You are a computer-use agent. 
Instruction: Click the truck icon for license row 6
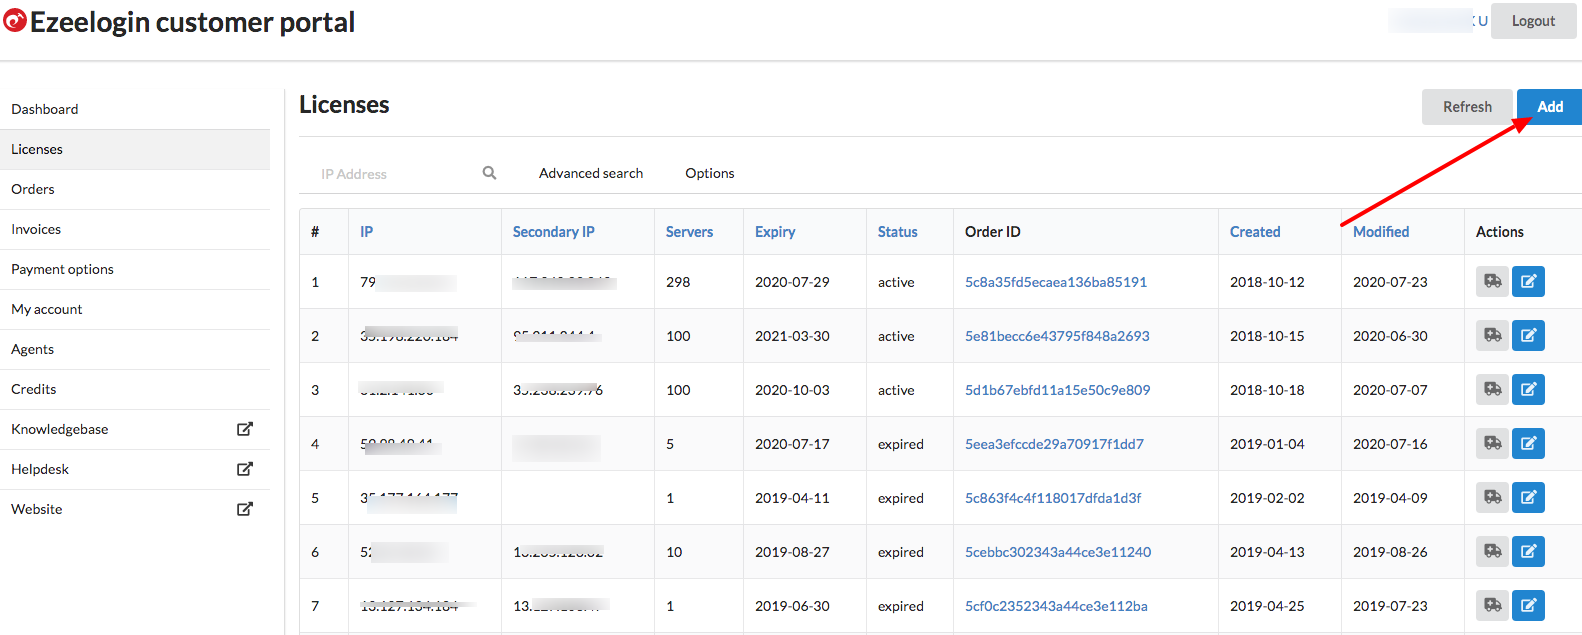(x=1492, y=552)
